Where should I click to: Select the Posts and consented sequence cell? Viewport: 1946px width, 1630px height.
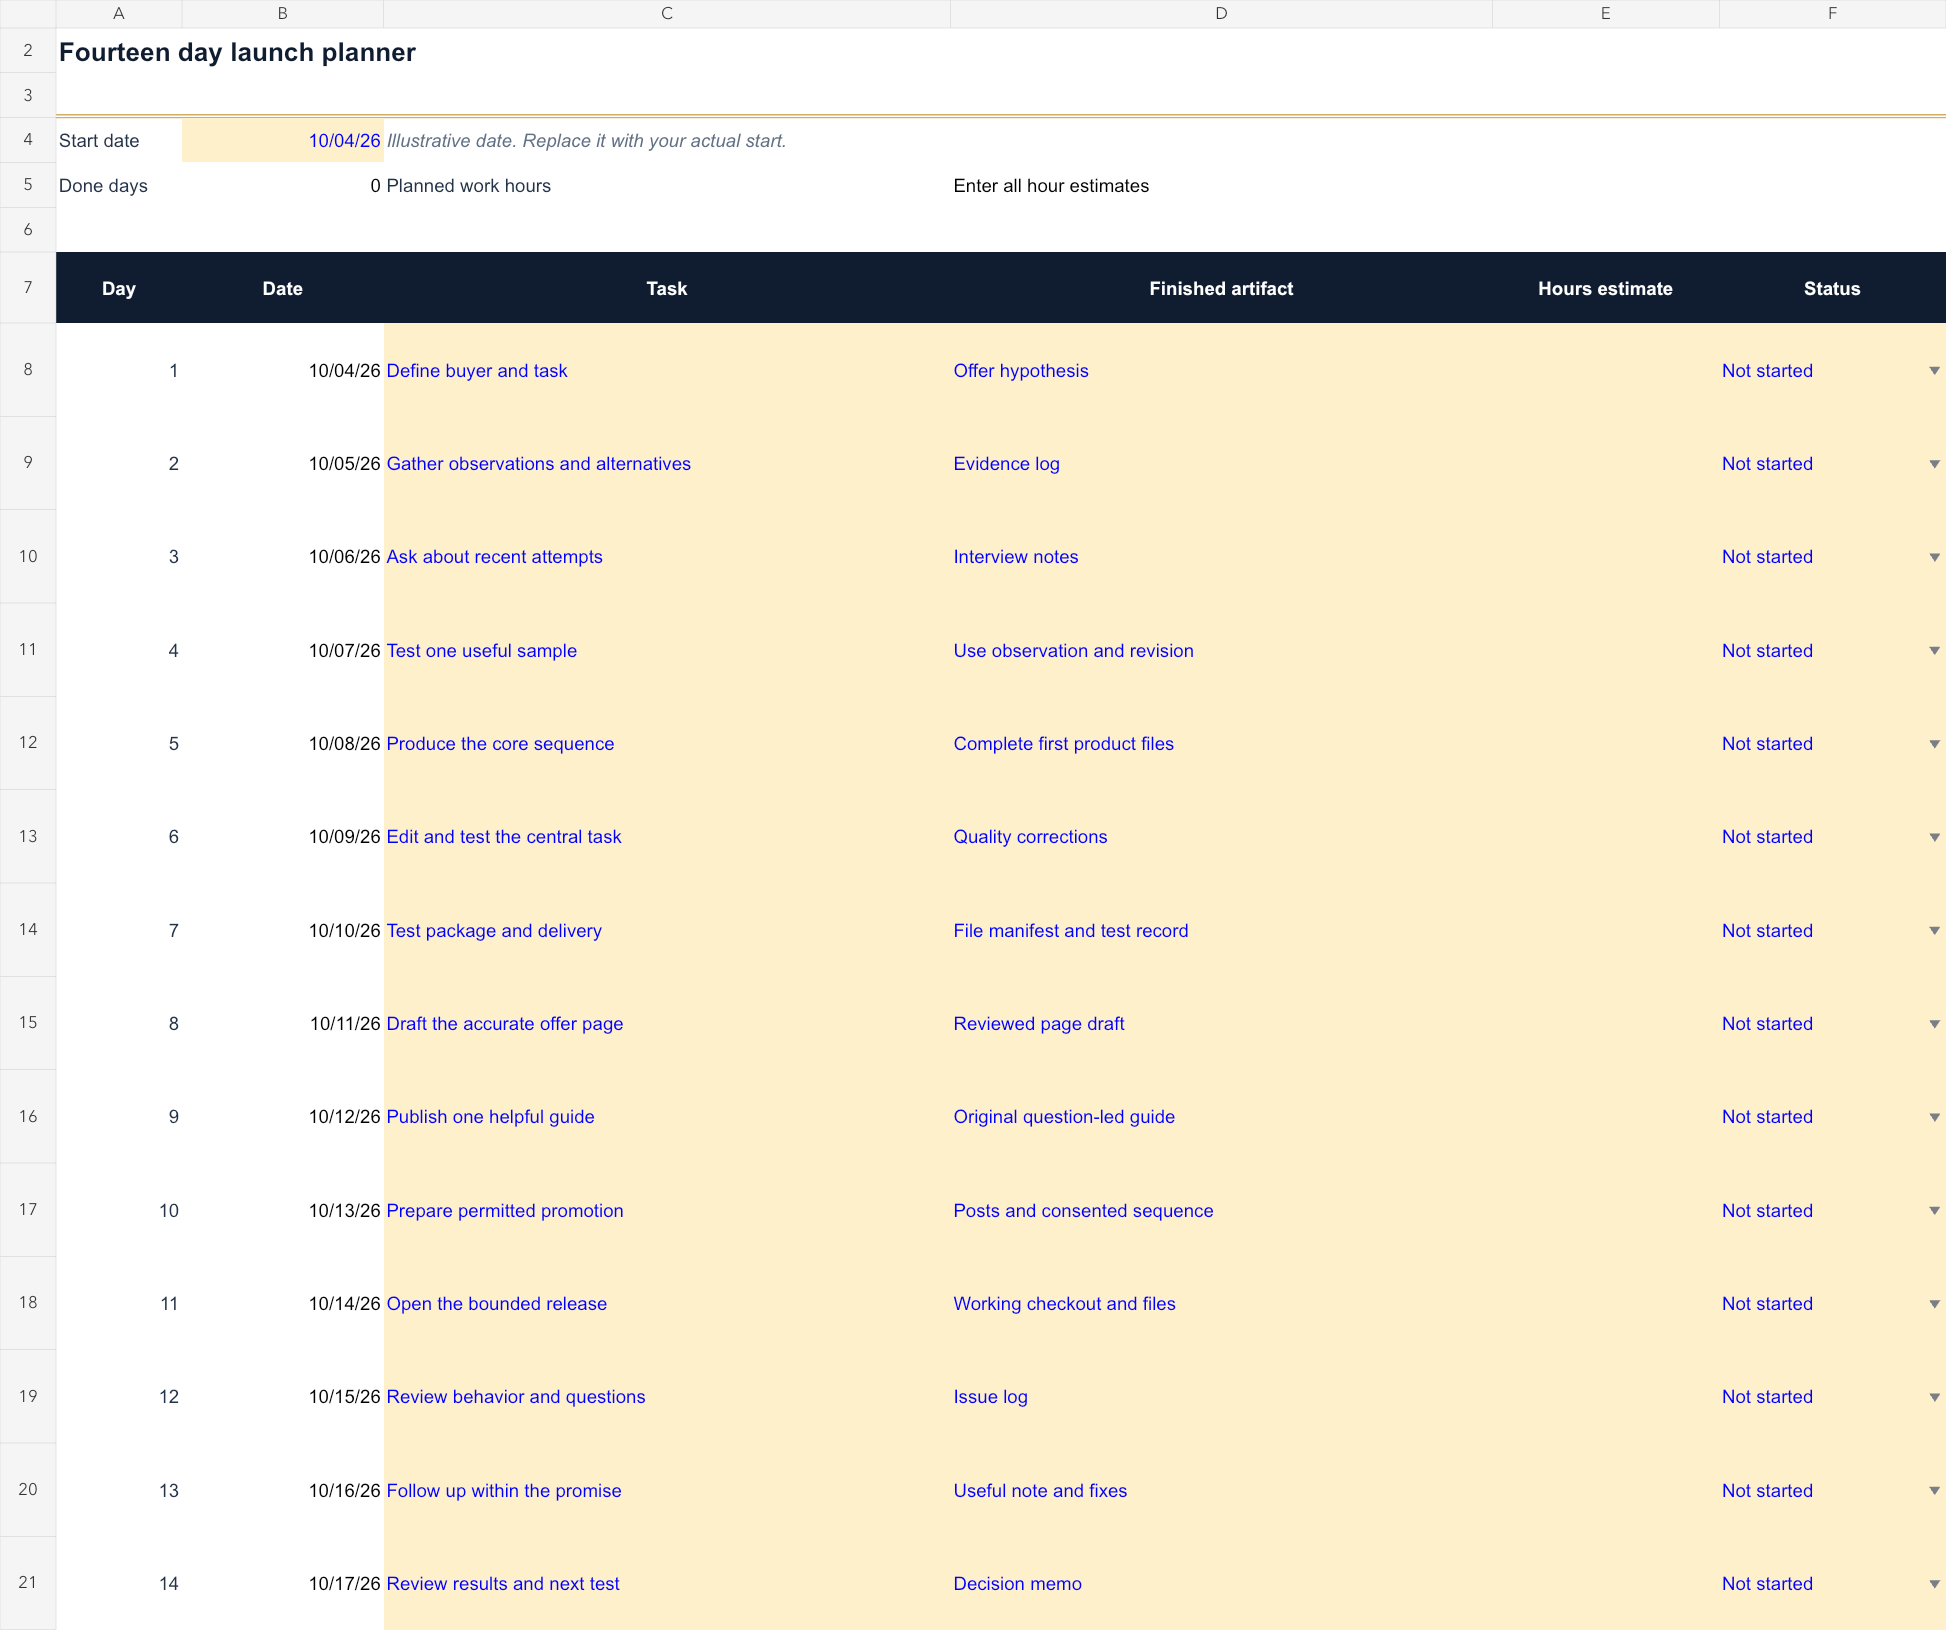pos(1221,1211)
